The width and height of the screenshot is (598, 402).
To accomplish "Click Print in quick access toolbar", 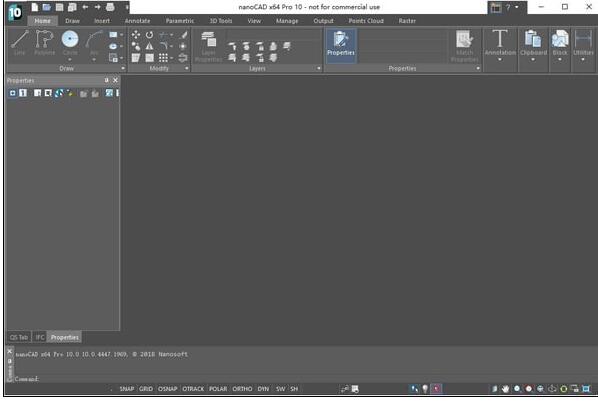I will (110, 7).
